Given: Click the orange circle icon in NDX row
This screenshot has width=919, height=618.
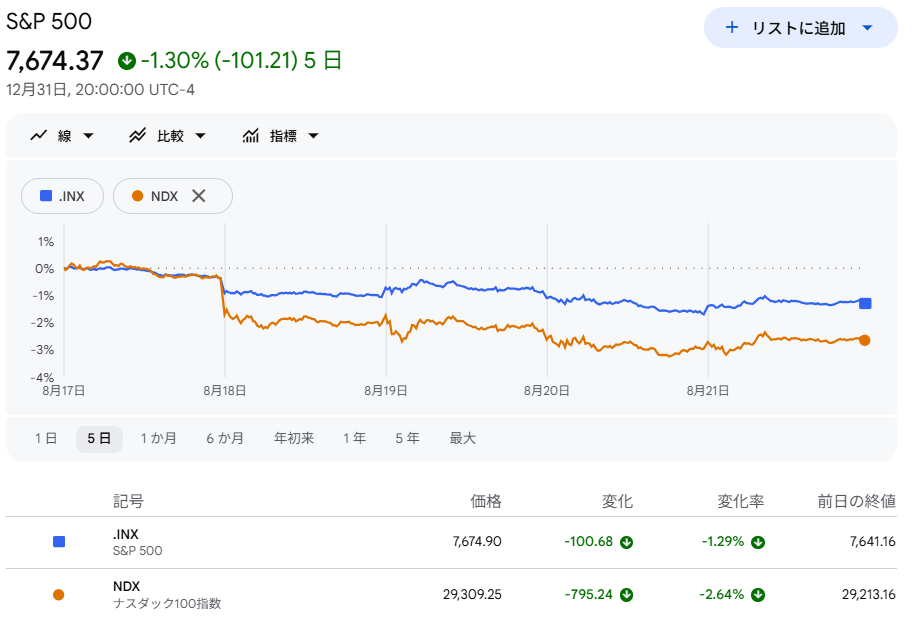Looking at the screenshot, I should (x=59, y=595).
